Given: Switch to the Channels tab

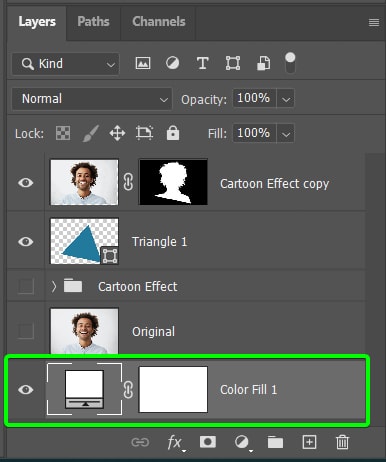Looking at the screenshot, I should point(159,22).
